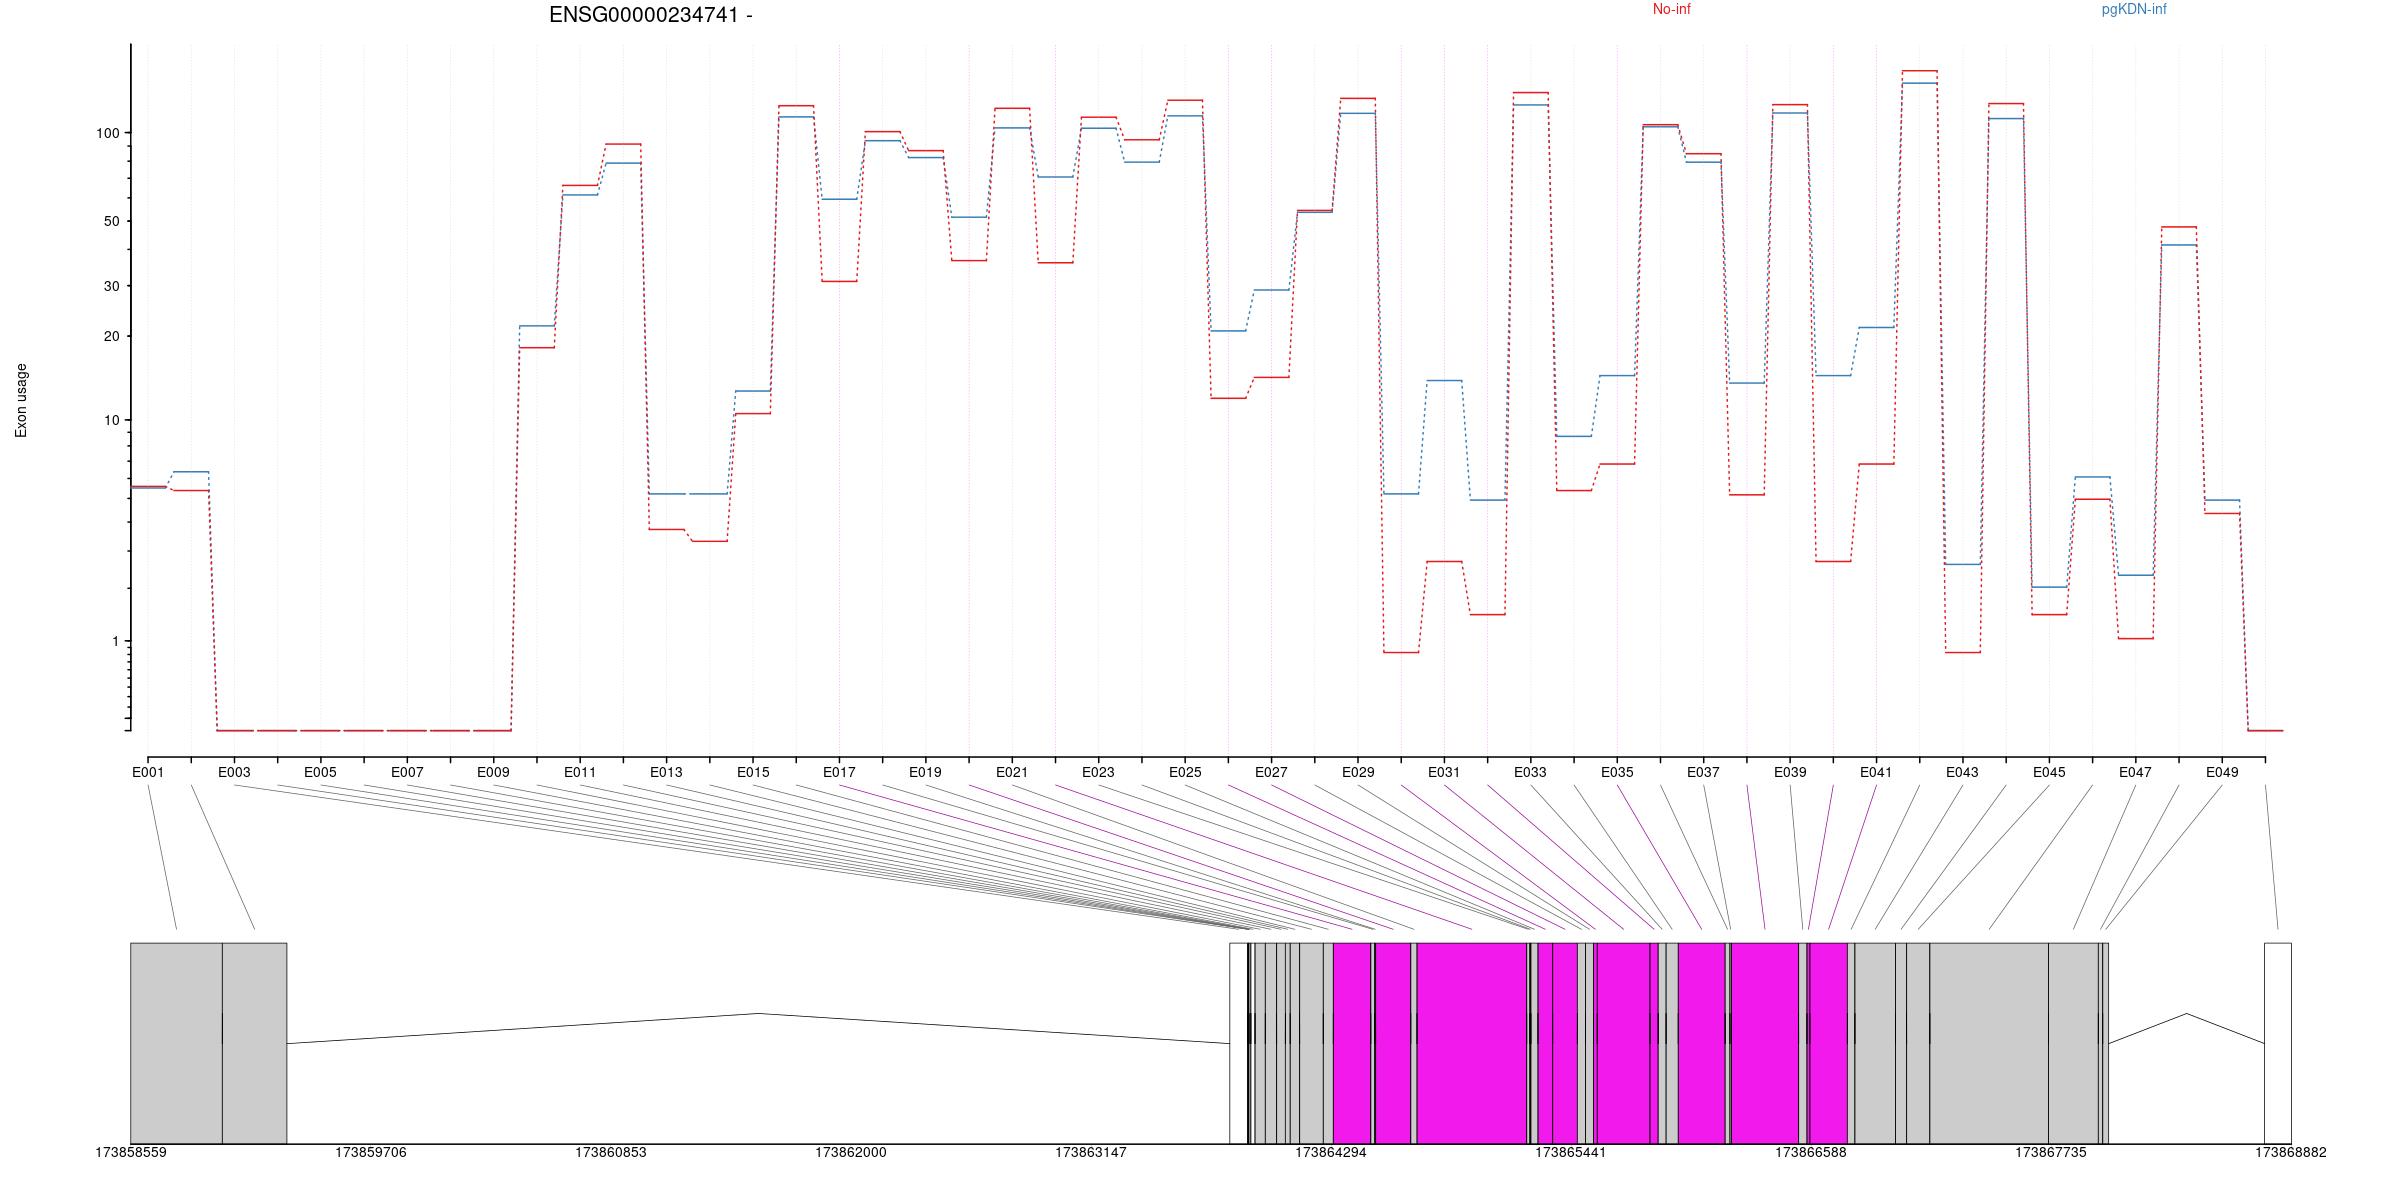
Task: Click the white rightmost exon box
Action: tap(2277, 1043)
